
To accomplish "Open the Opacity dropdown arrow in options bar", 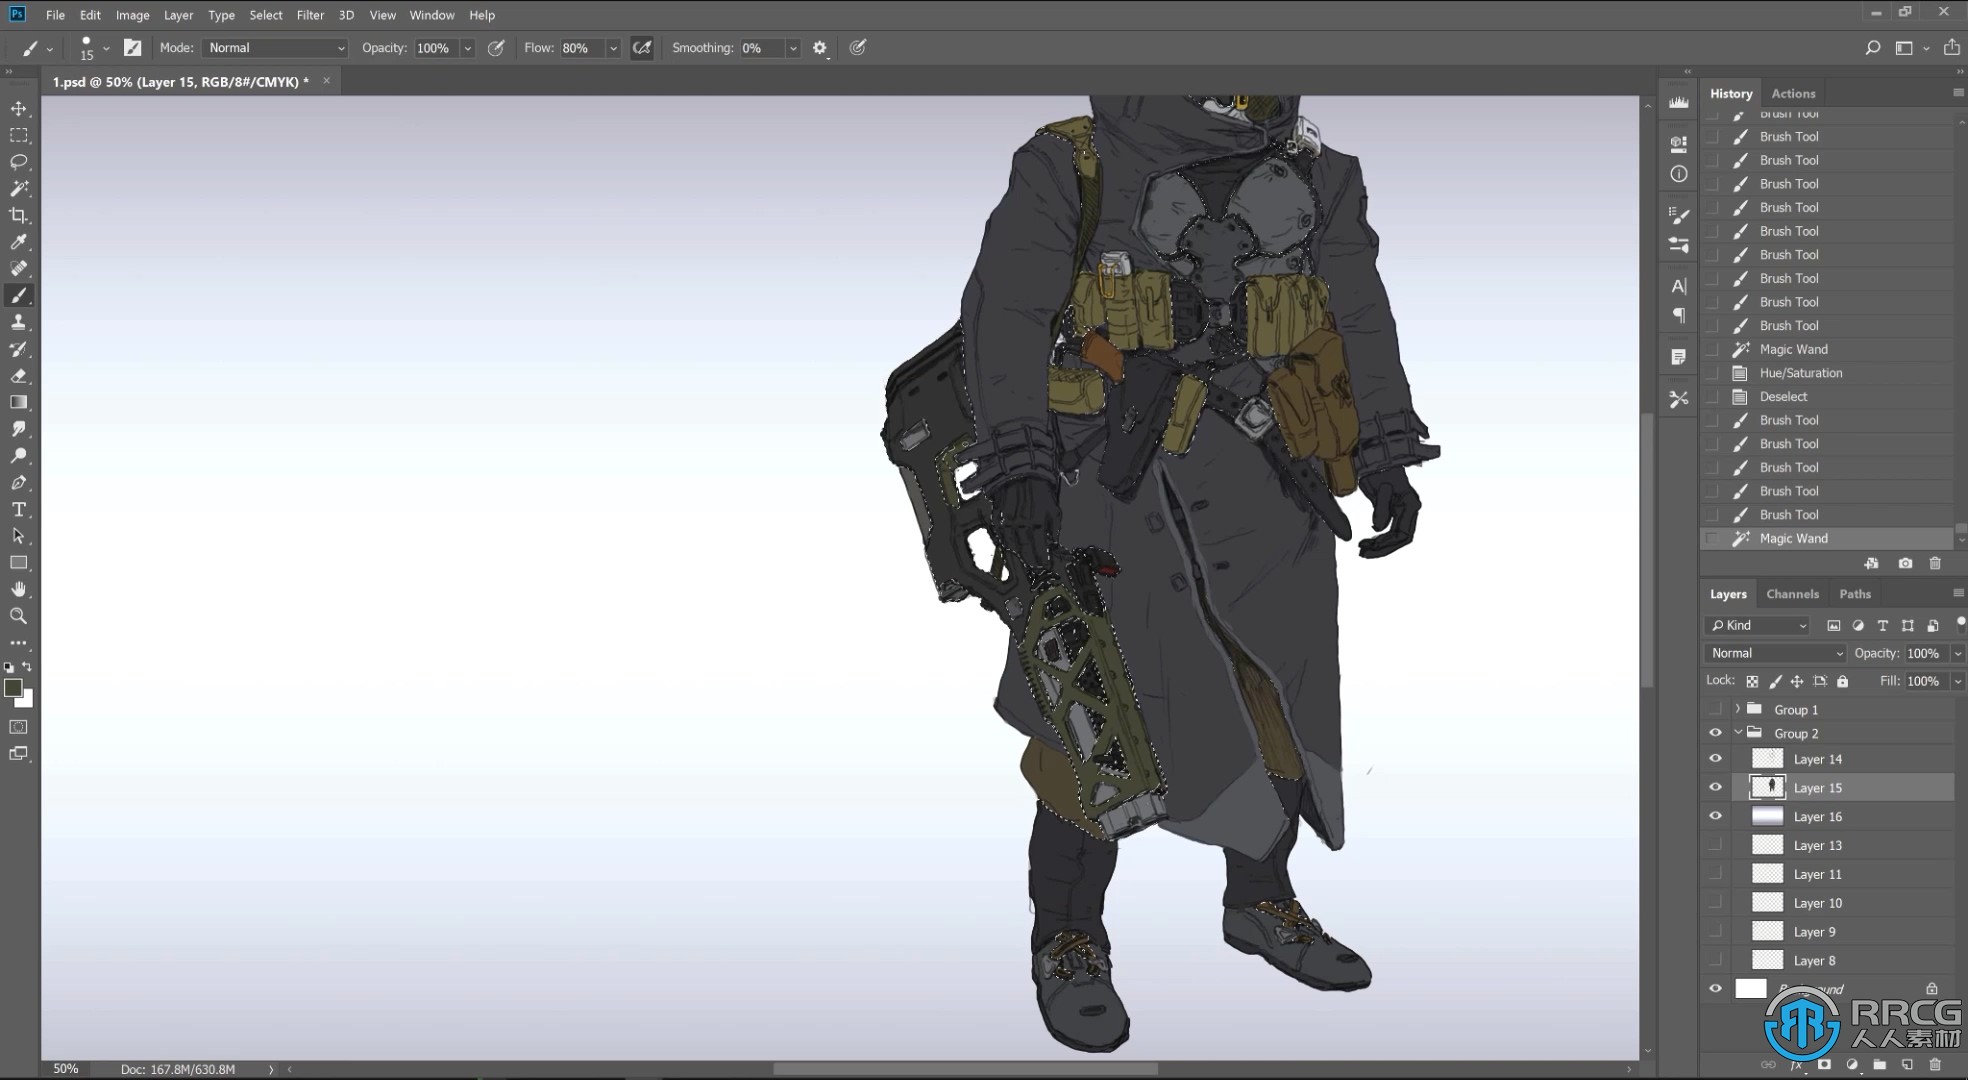I will coord(467,48).
